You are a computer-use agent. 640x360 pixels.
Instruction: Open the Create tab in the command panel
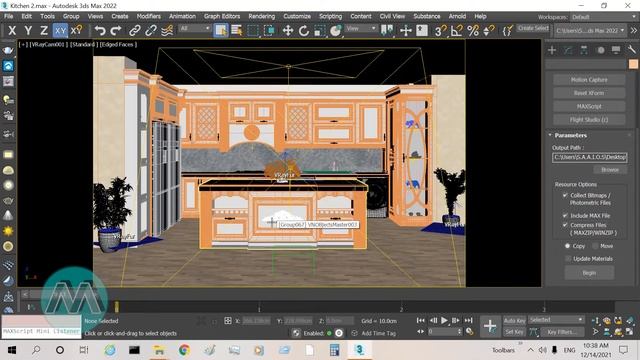[x=552, y=50]
